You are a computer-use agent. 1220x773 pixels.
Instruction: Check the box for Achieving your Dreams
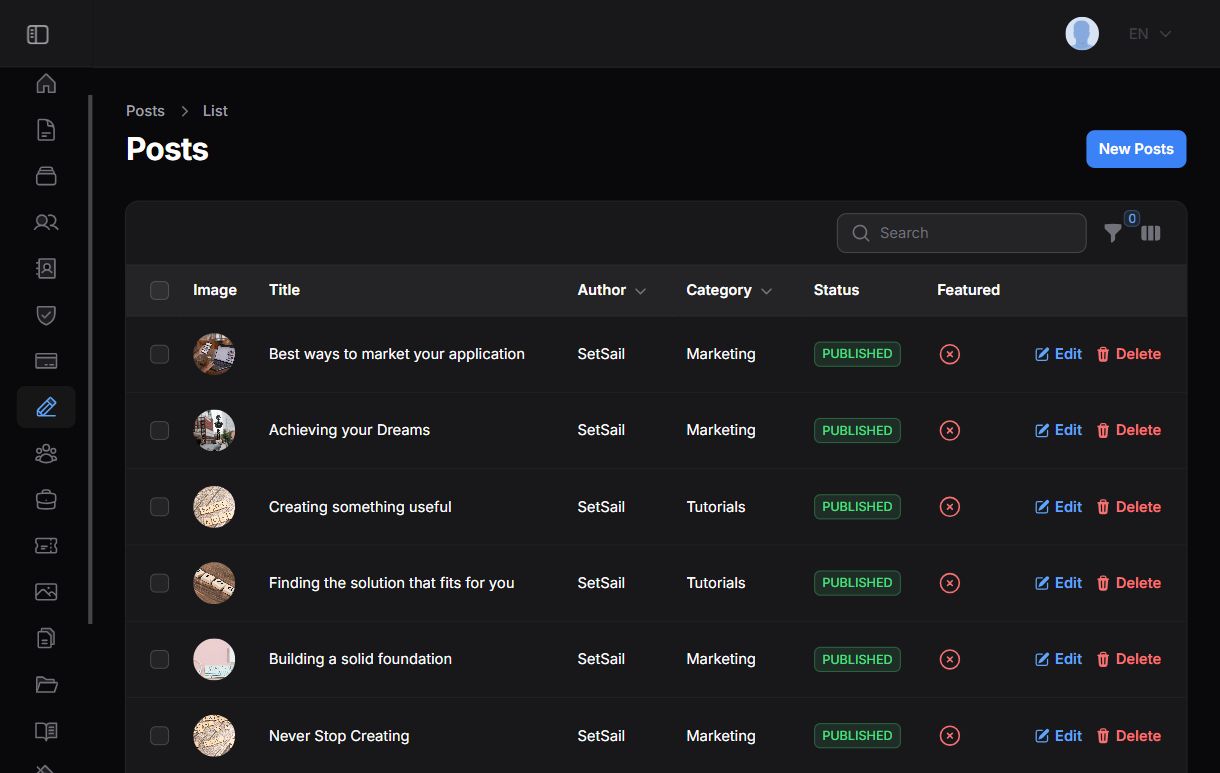(x=159, y=430)
